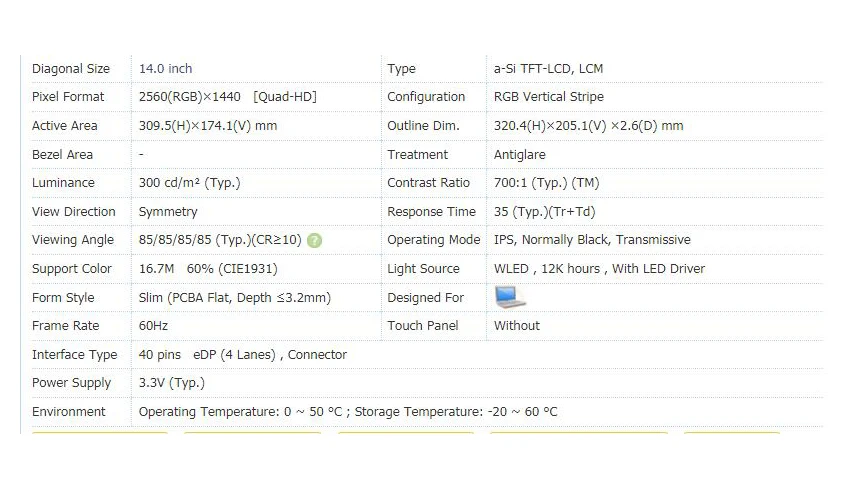The width and height of the screenshot is (853, 480).
Task: Select the 'Symmetry' view direction value
Action: click(x=168, y=212)
